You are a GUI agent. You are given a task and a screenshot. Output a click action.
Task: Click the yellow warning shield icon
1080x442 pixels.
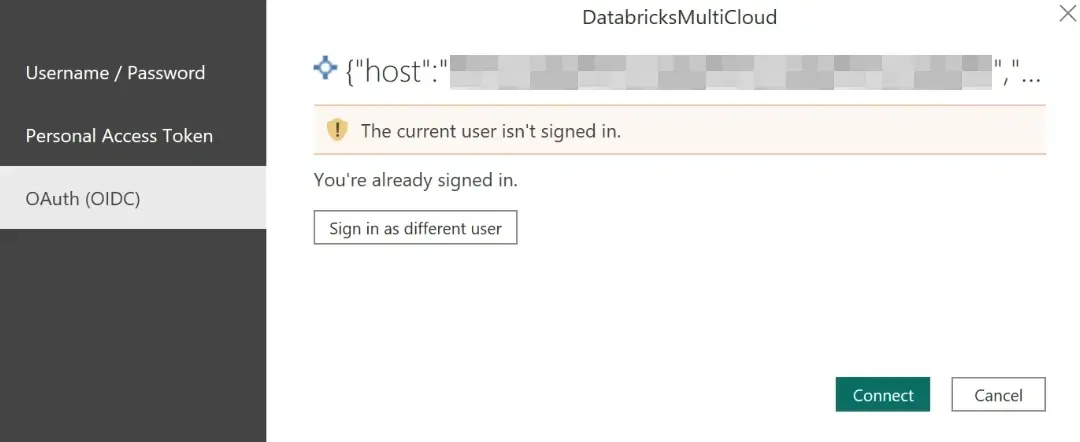(x=337, y=130)
